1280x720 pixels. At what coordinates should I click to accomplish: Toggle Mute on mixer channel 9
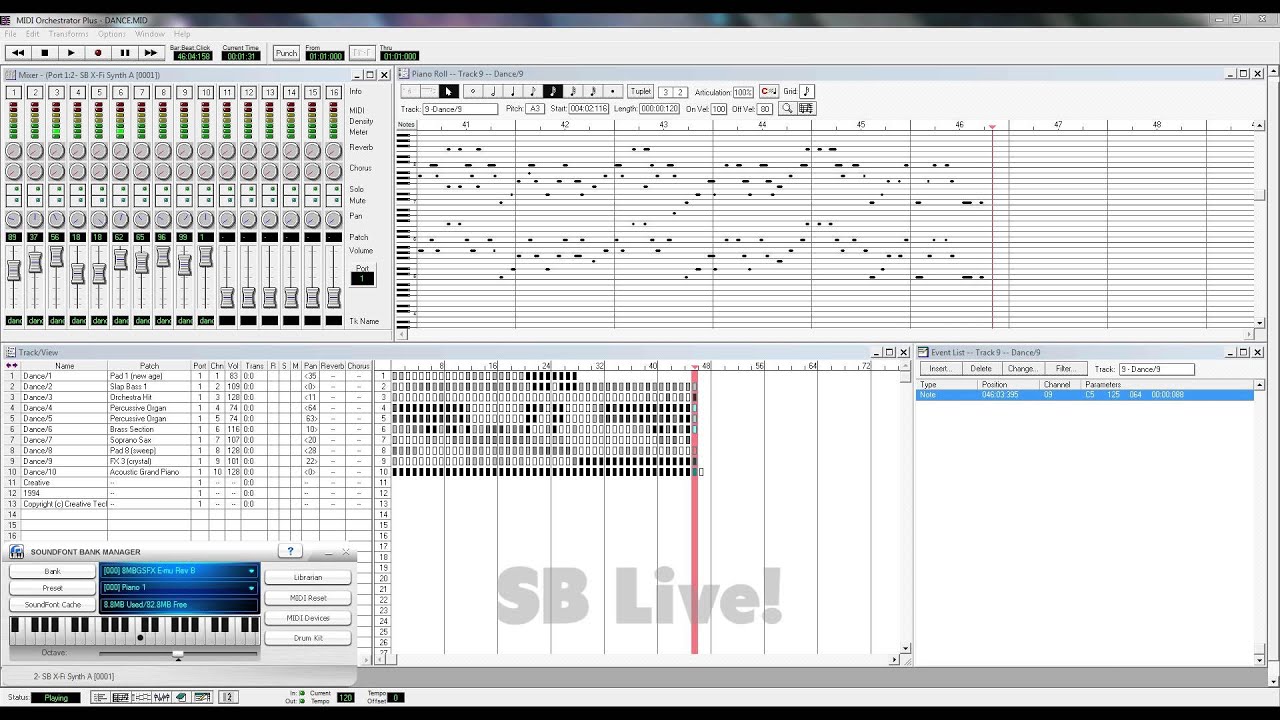(184, 201)
